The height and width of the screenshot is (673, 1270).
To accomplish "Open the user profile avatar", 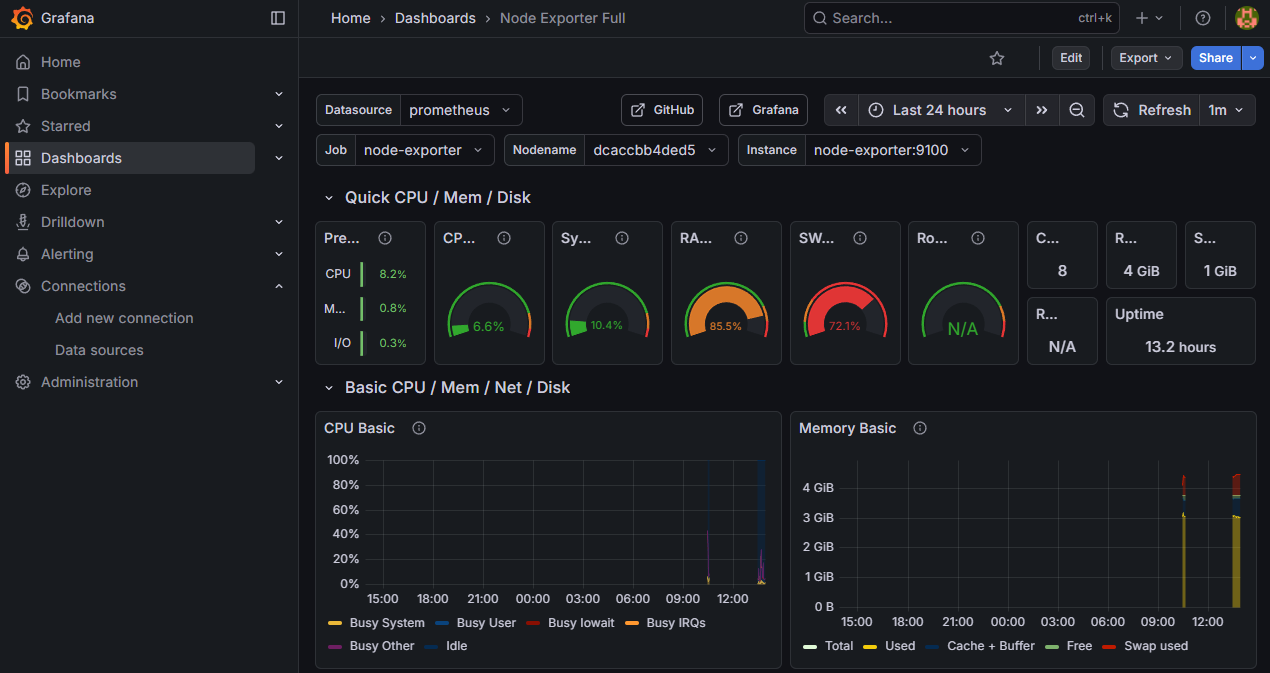I will (x=1246, y=18).
